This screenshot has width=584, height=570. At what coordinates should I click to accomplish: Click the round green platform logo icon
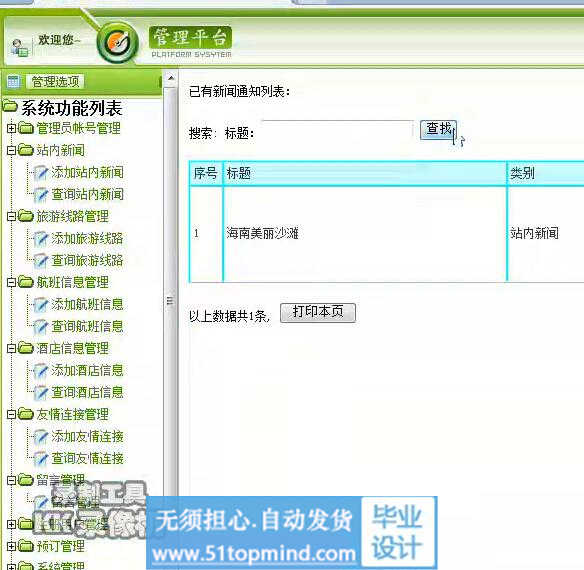(x=118, y=43)
